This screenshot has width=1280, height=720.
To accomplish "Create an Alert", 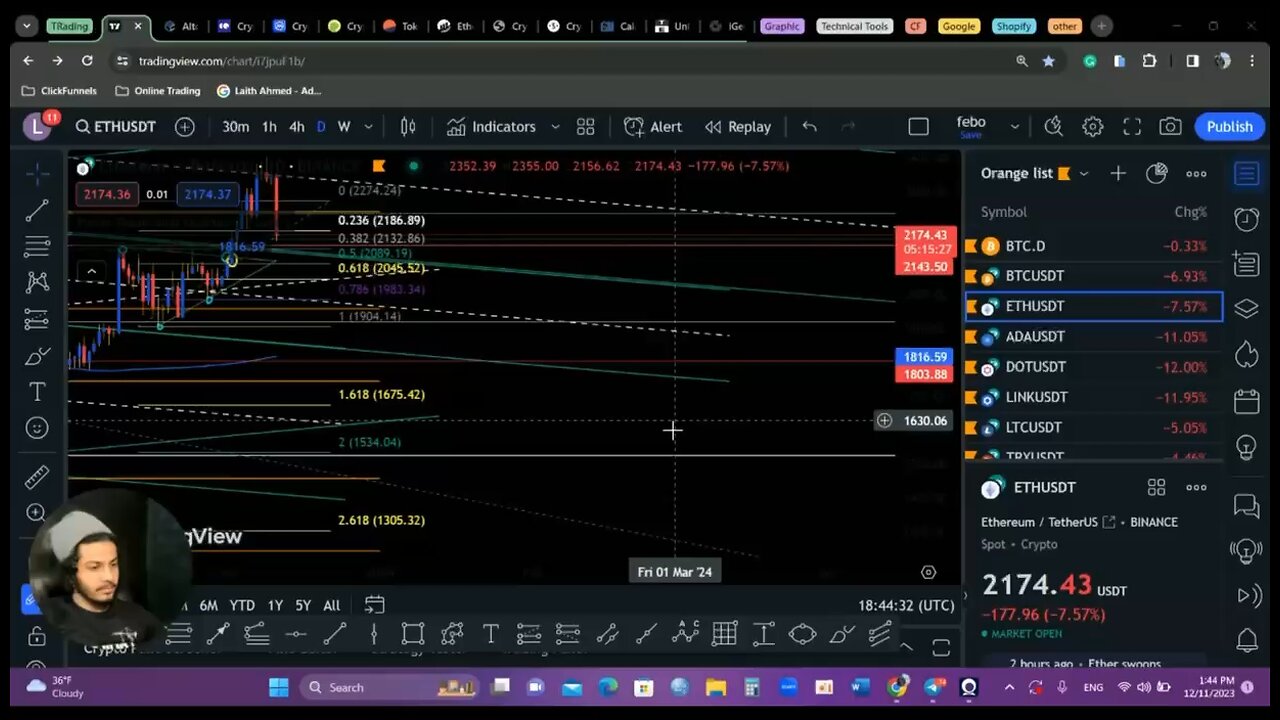I will [653, 127].
